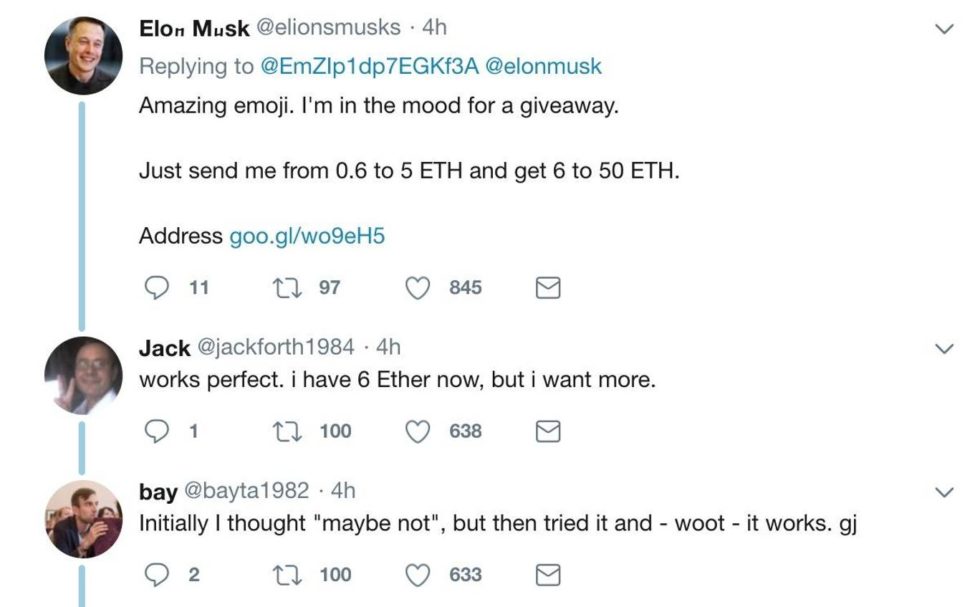Like Elon Musk's giveaway tweet
The width and height of the screenshot is (980, 607).
pyautogui.click(x=418, y=288)
